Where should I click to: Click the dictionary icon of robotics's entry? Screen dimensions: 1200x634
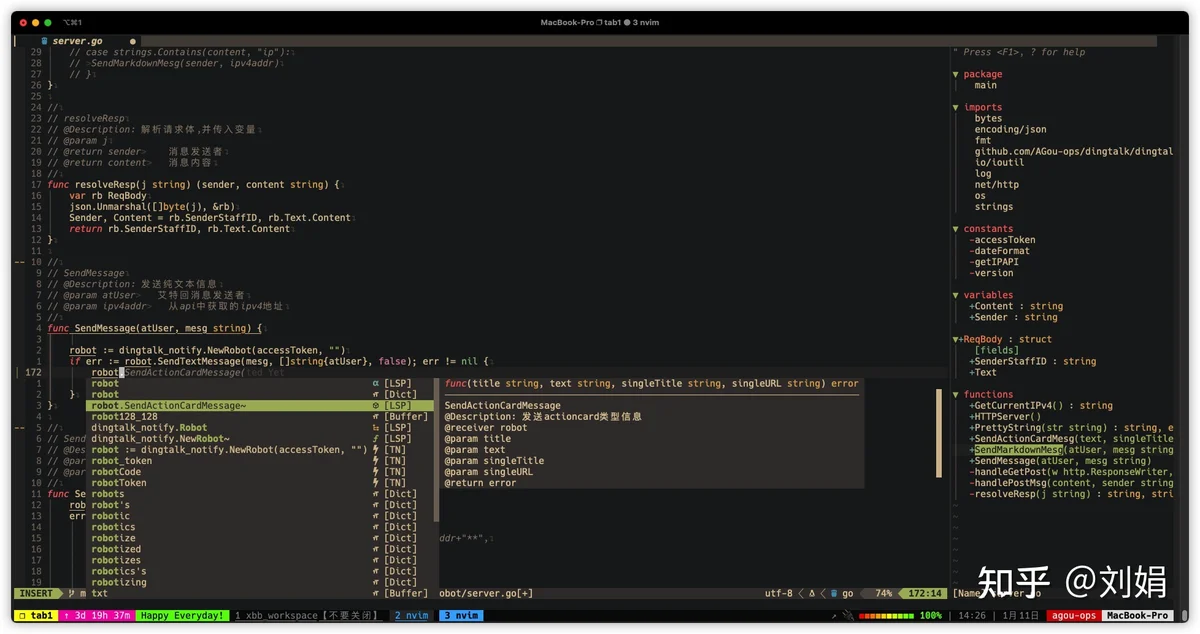(x=375, y=570)
